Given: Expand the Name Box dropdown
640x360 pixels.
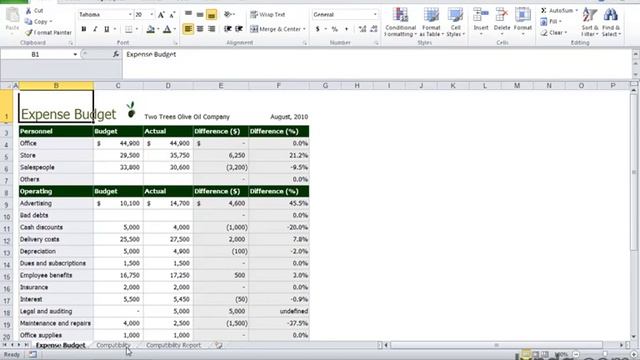Looking at the screenshot, I should 75,54.
